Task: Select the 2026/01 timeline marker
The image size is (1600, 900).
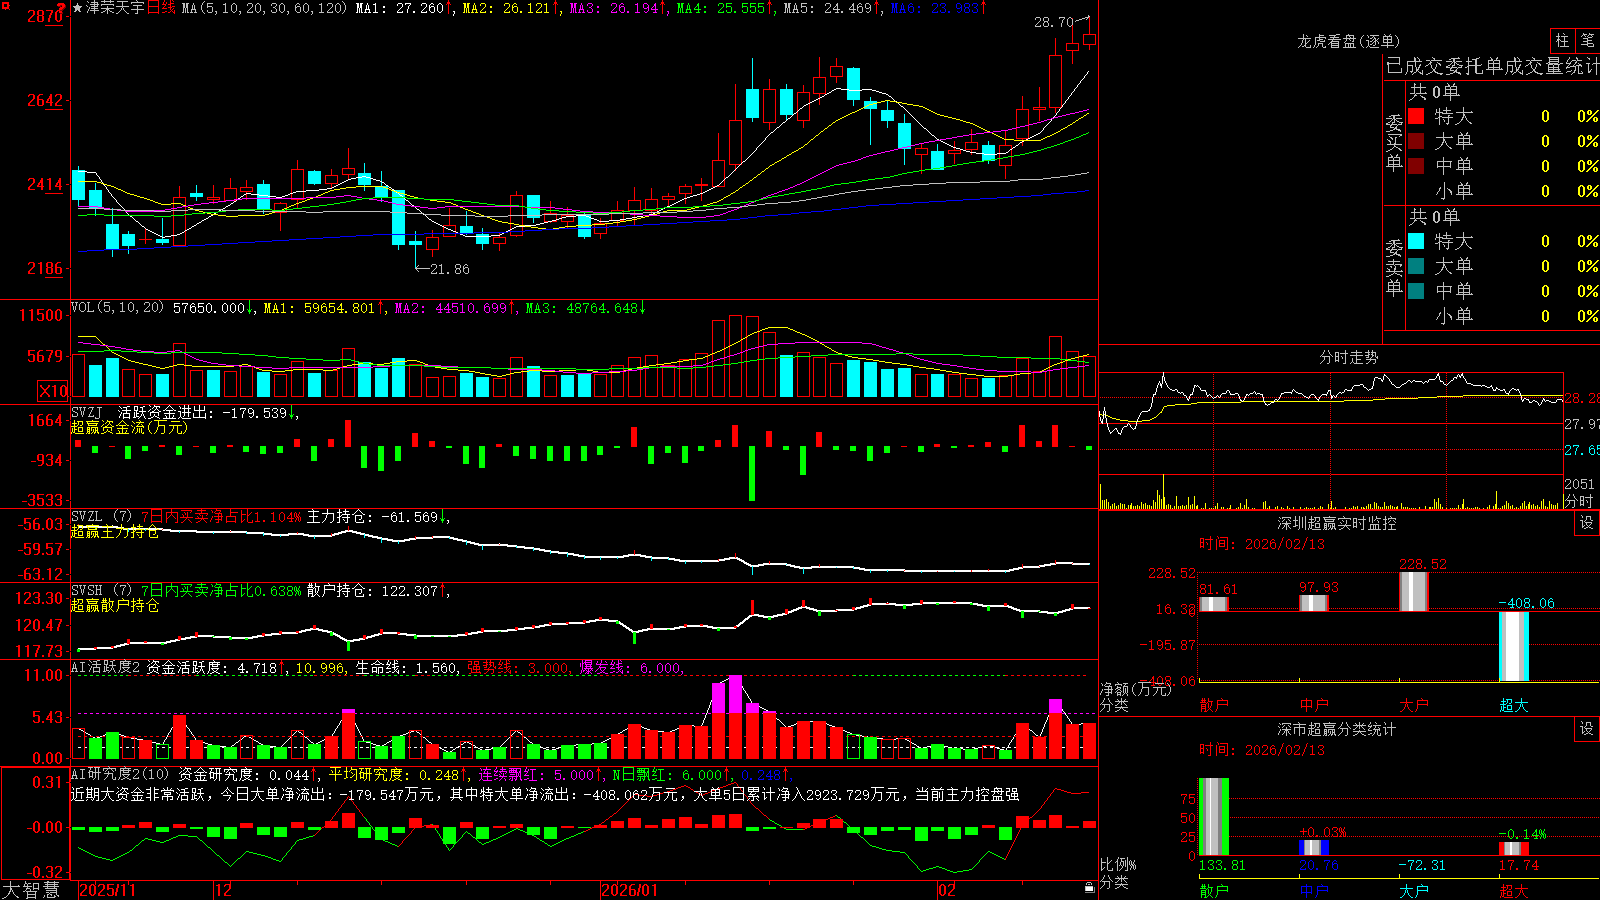Action: [630, 890]
